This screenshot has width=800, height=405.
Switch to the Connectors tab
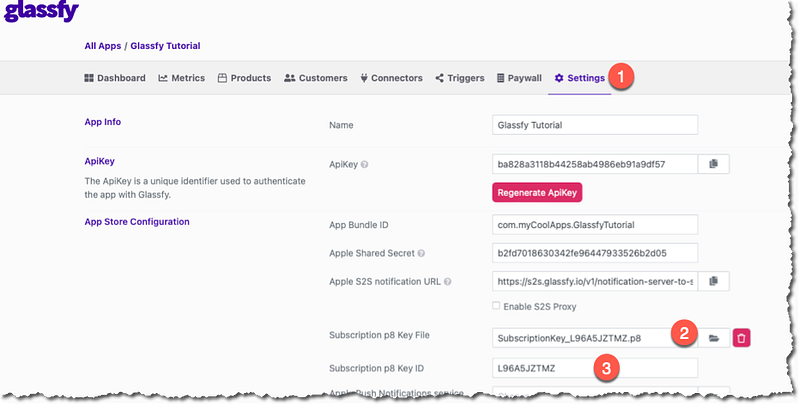tap(391, 78)
